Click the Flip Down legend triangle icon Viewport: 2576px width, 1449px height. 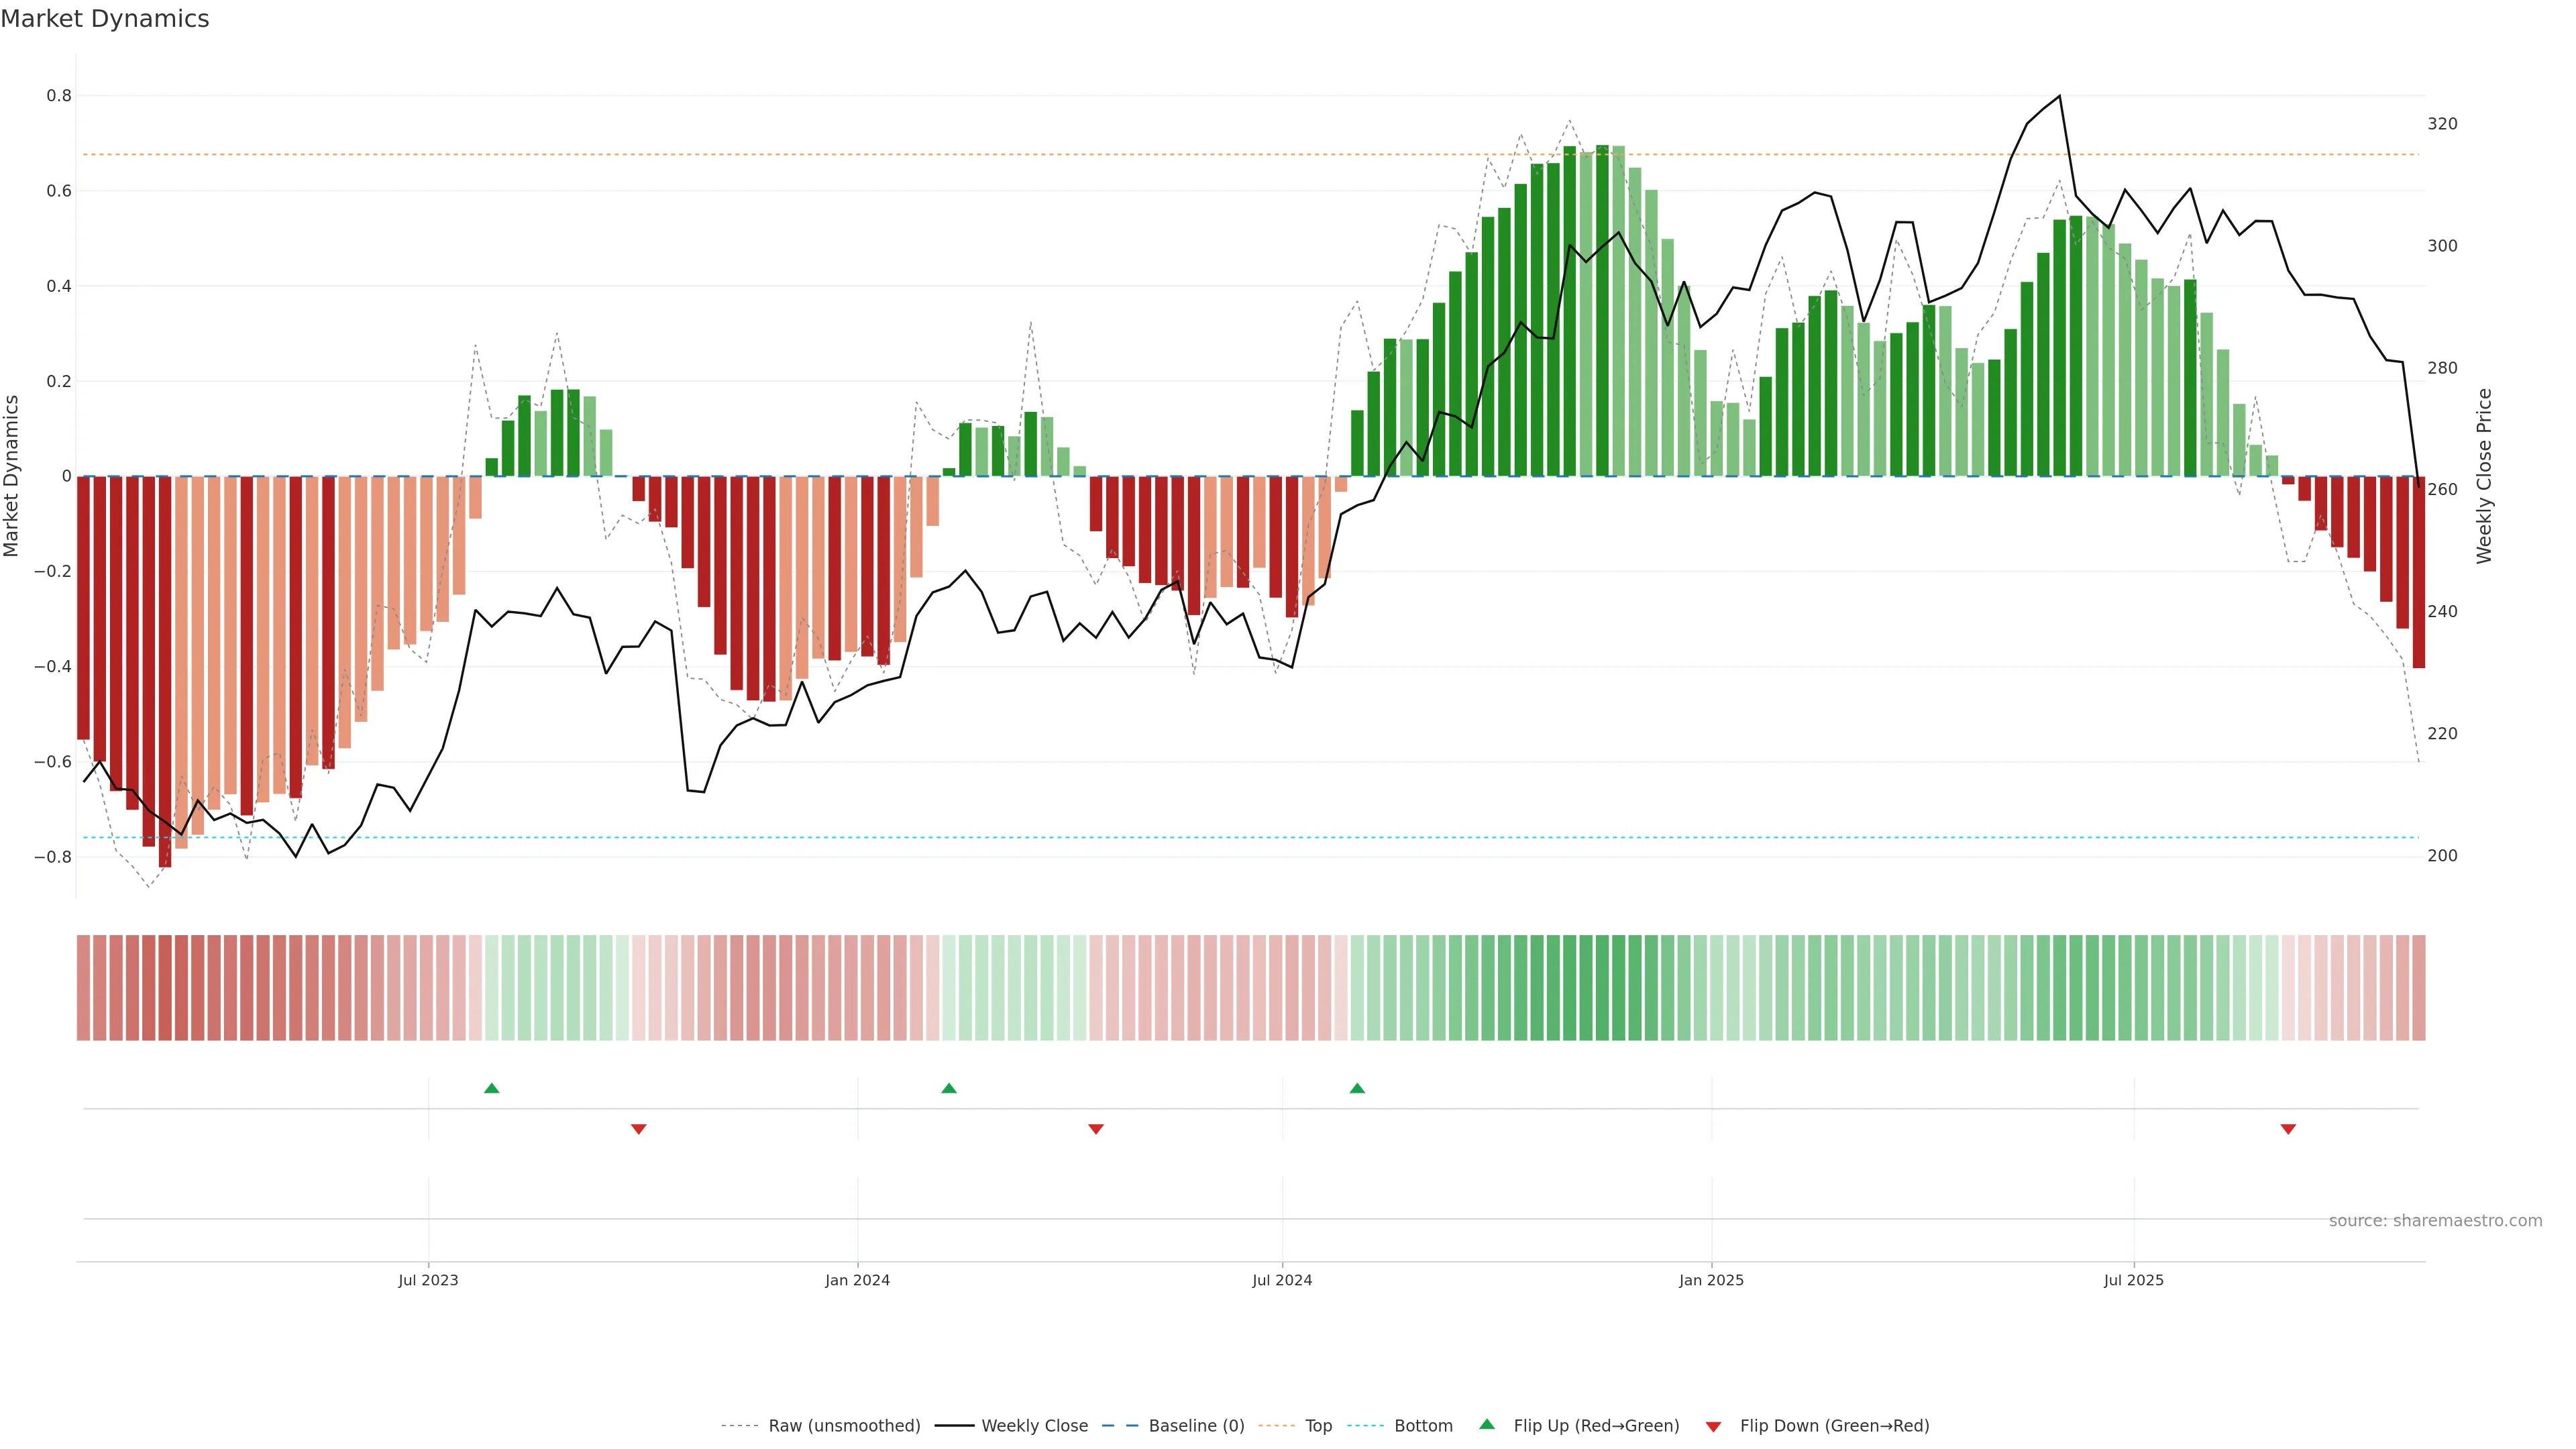(x=1713, y=1426)
